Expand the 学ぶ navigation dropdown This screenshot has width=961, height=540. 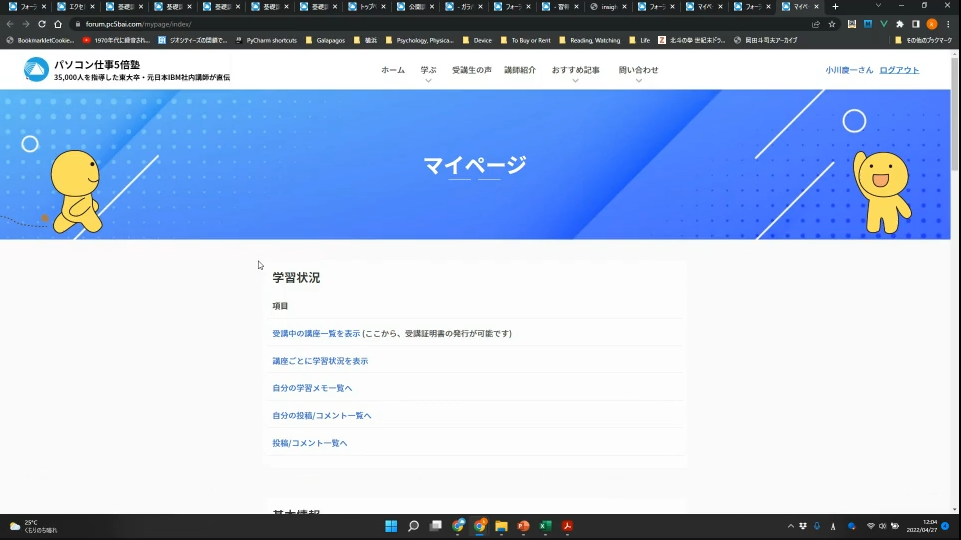(428, 71)
